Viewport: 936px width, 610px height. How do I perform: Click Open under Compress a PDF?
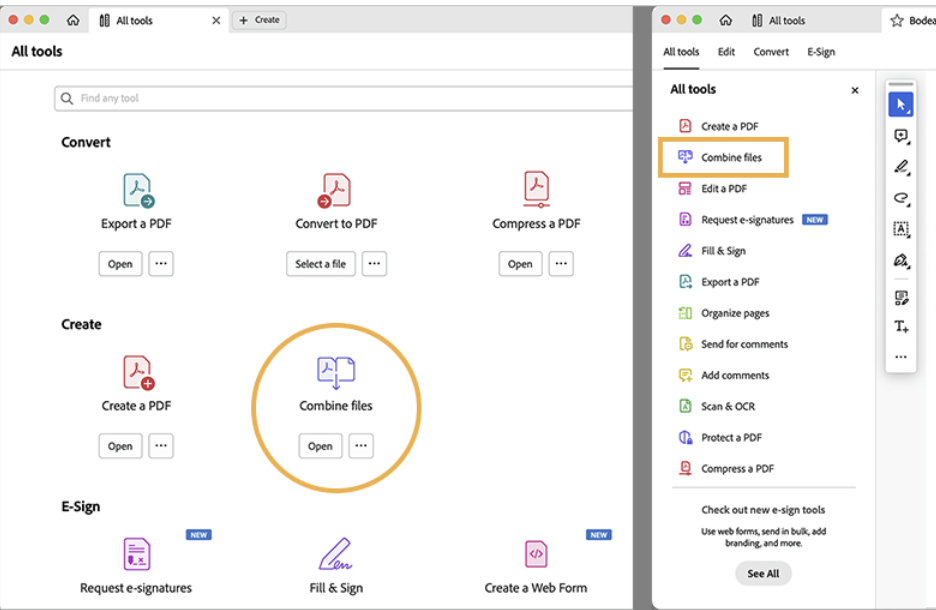pyautogui.click(x=521, y=264)
